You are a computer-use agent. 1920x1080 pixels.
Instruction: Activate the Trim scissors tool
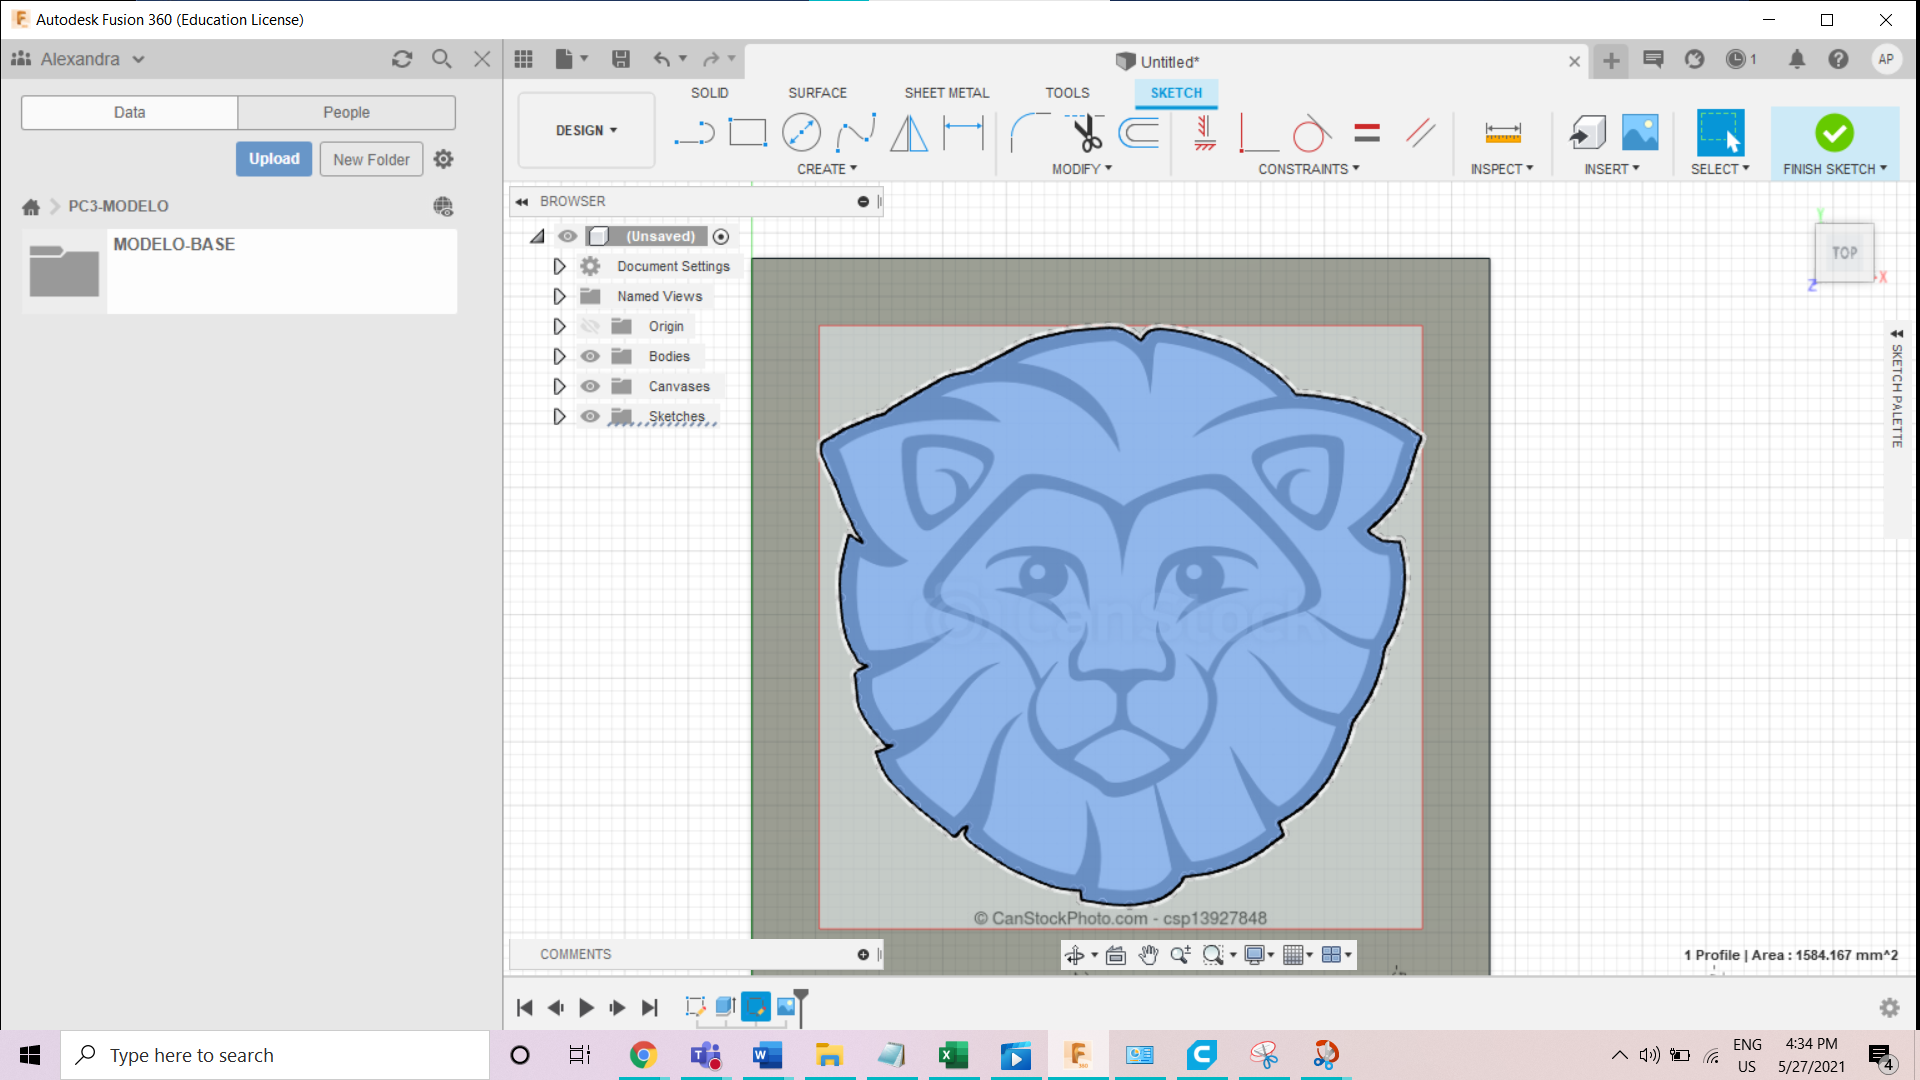point(1086,132)
